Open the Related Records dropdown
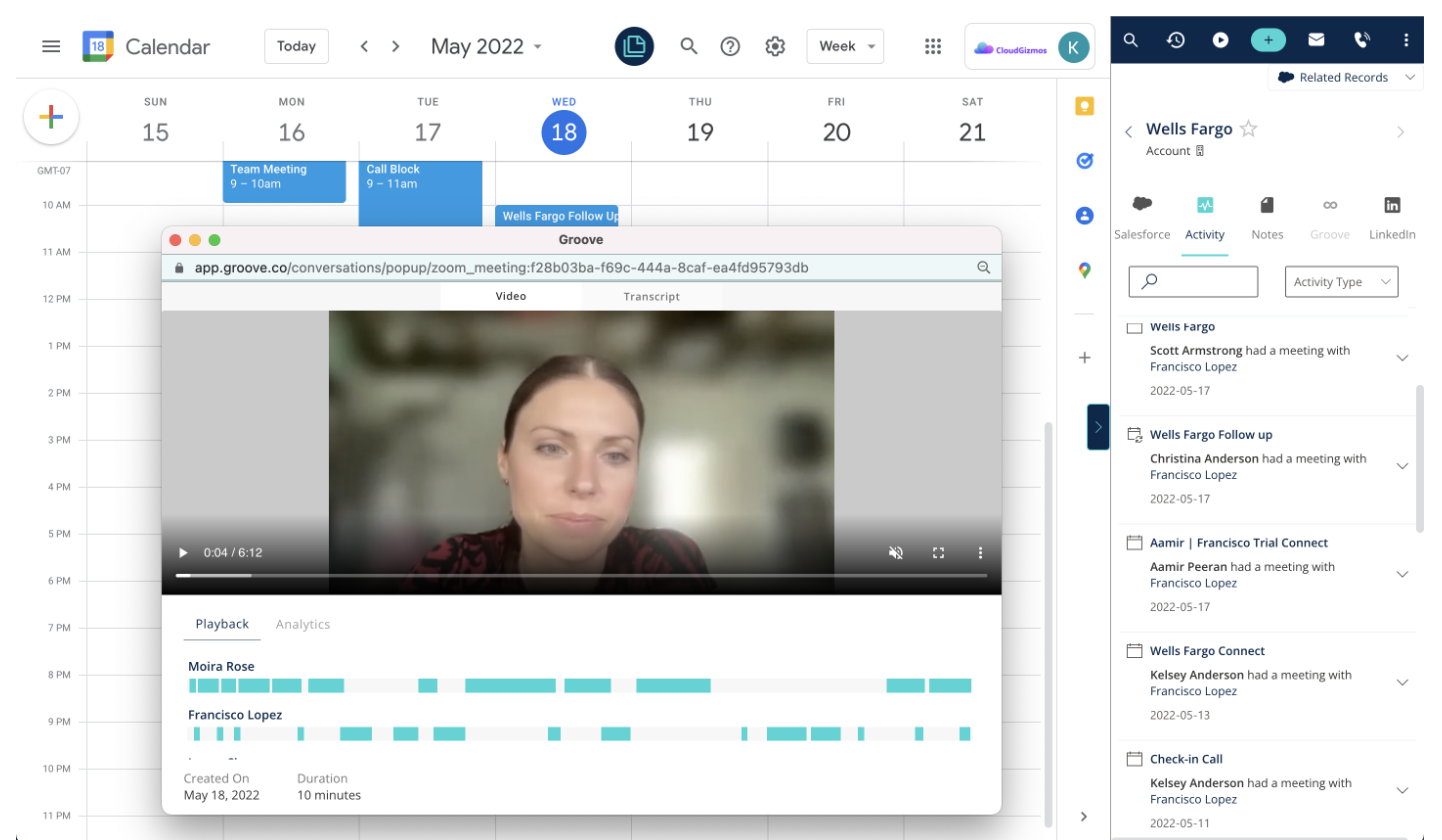The height and width of the screenshot is (840, 1442). (1347, 77)
